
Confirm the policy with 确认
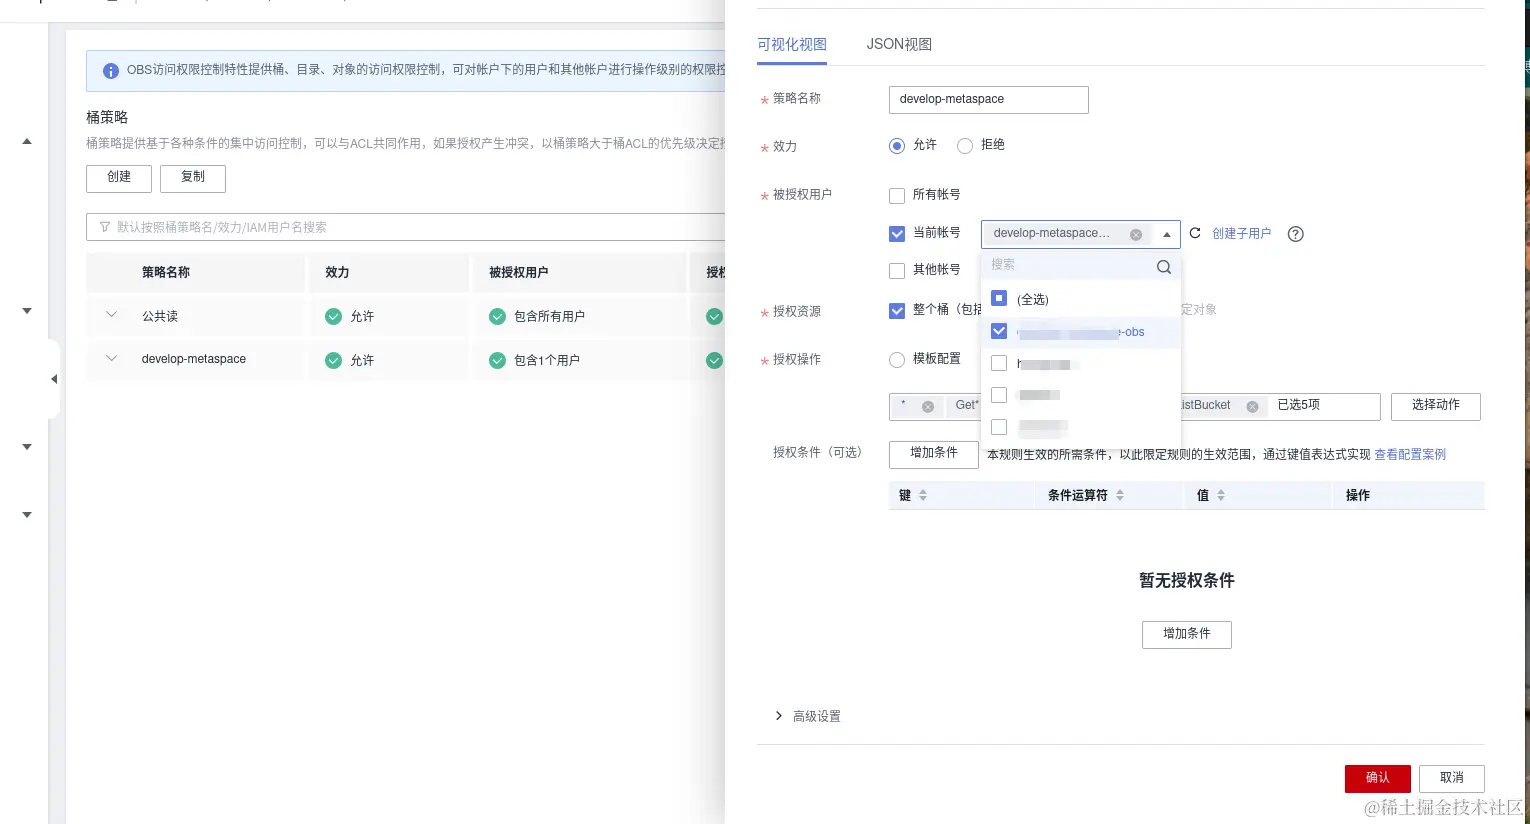[1378, 779]
